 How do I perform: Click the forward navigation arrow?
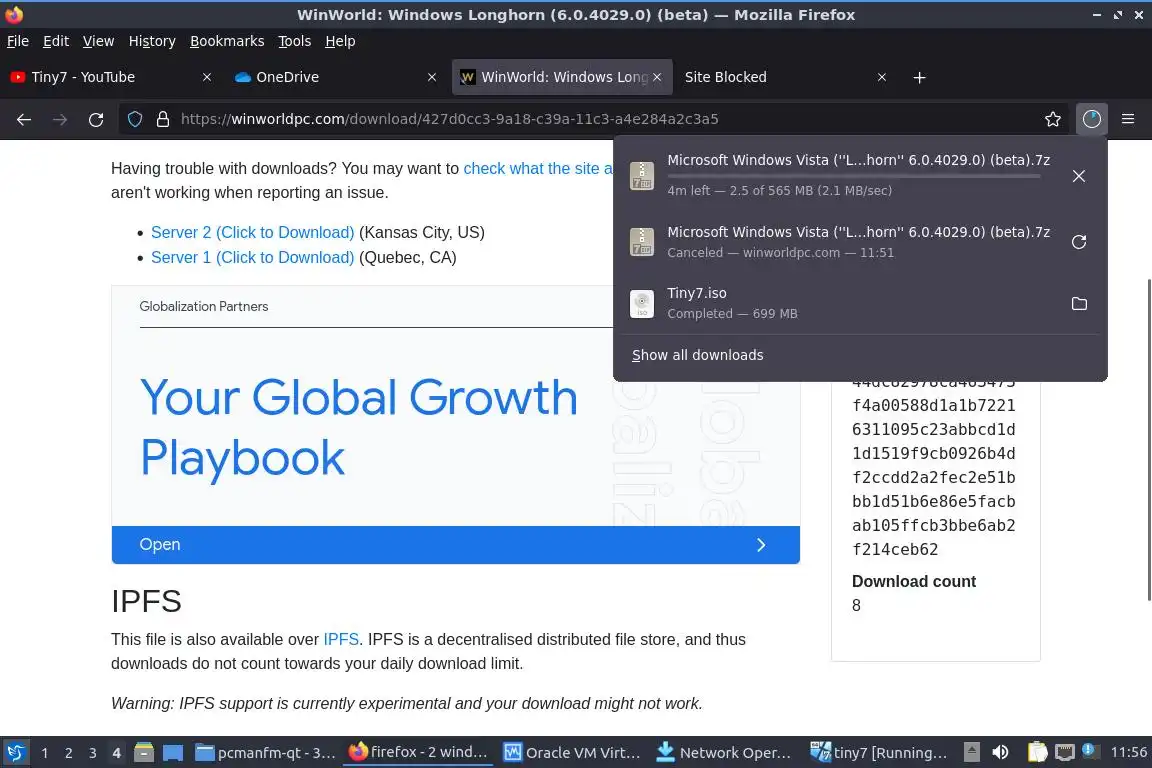point(60,119)
